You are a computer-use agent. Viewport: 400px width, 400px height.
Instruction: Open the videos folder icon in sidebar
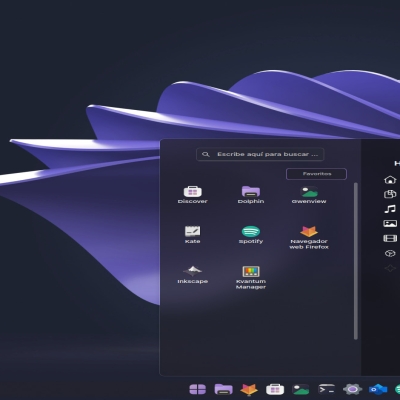tap(390, 238)
